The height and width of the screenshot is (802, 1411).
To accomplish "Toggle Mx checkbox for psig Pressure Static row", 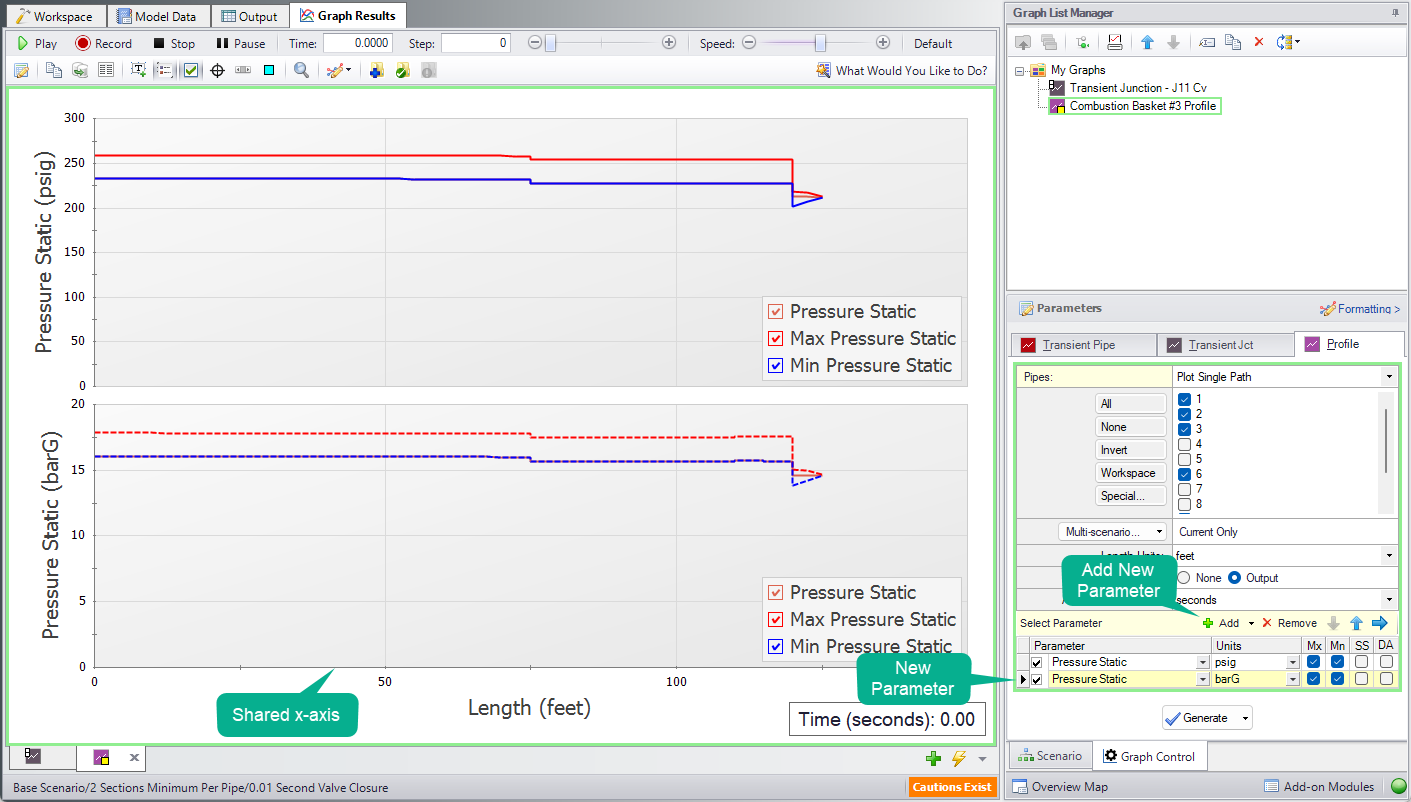I will (x=1314, y=662).
